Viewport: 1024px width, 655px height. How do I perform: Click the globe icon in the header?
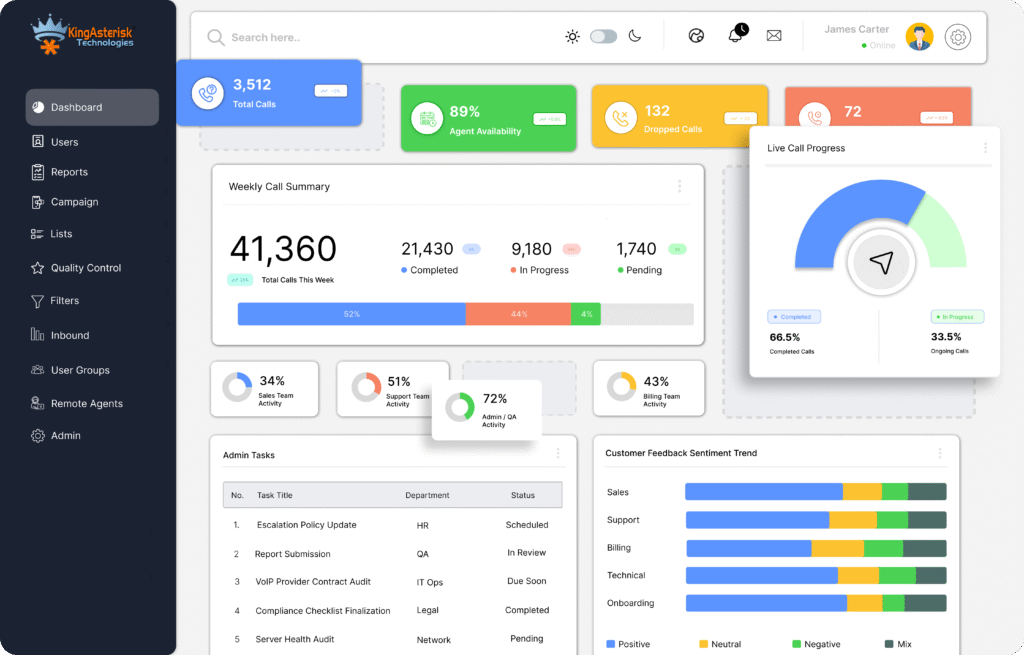tap(696, 35)
